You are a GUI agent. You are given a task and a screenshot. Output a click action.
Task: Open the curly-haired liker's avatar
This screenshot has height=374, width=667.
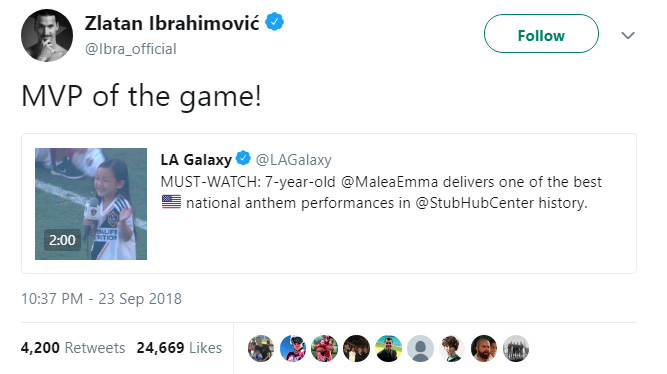pos(452,348)
